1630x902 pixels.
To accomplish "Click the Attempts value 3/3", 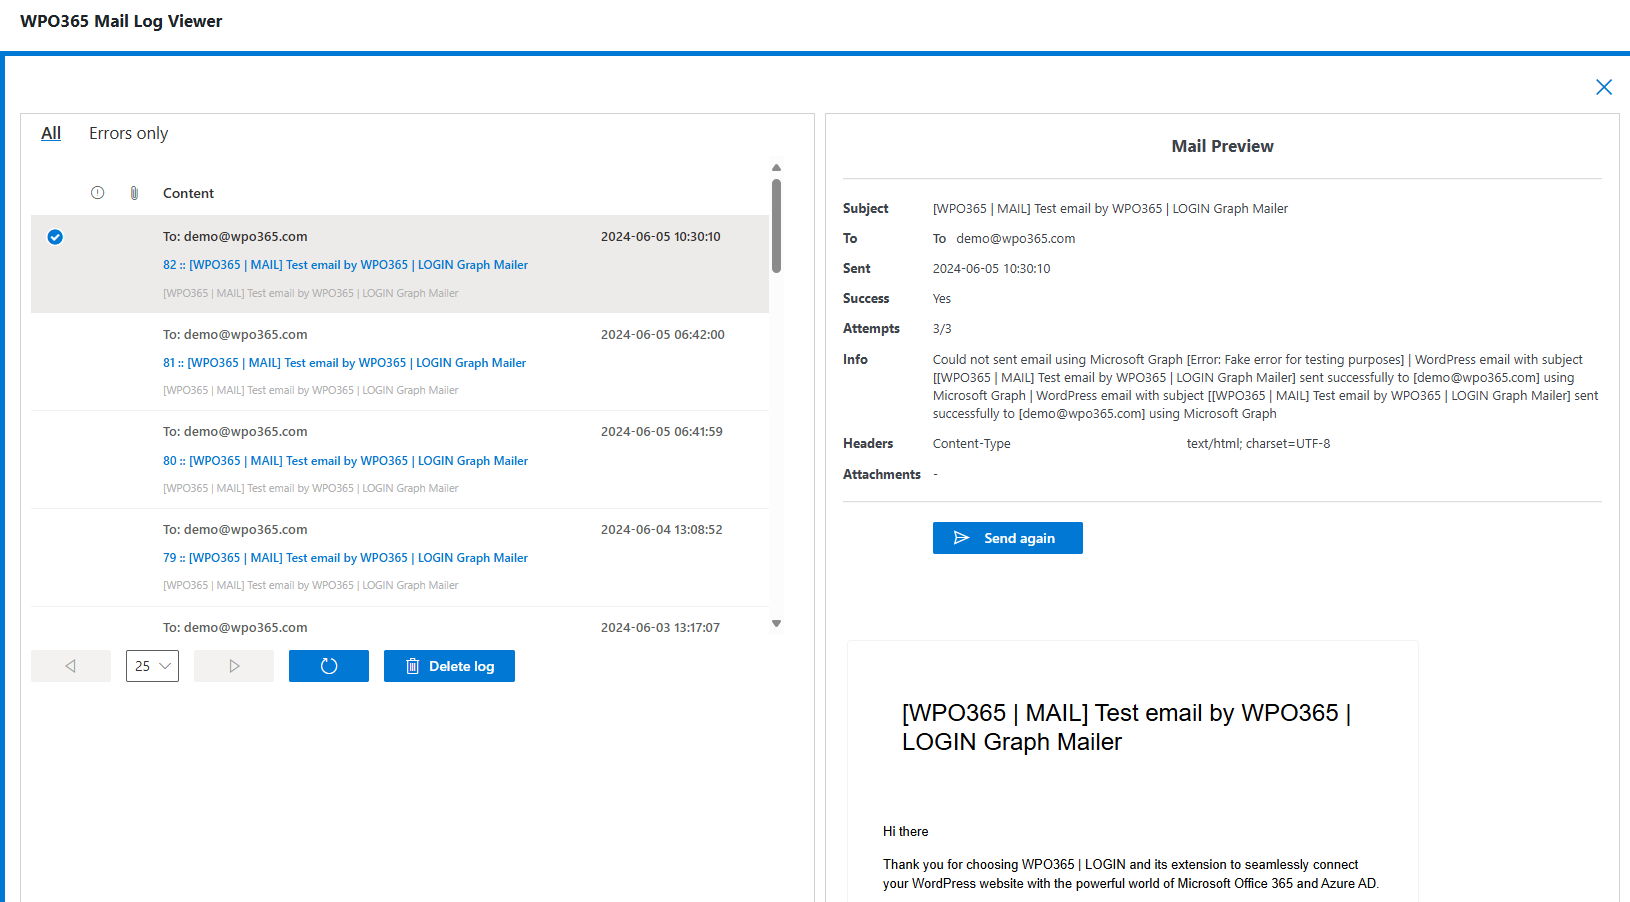I will pos(942,329).
